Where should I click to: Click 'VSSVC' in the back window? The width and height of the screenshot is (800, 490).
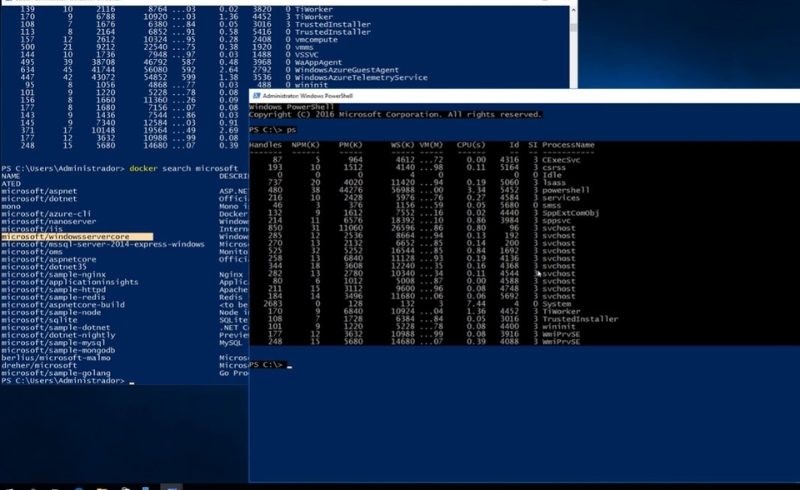[307, 55]
